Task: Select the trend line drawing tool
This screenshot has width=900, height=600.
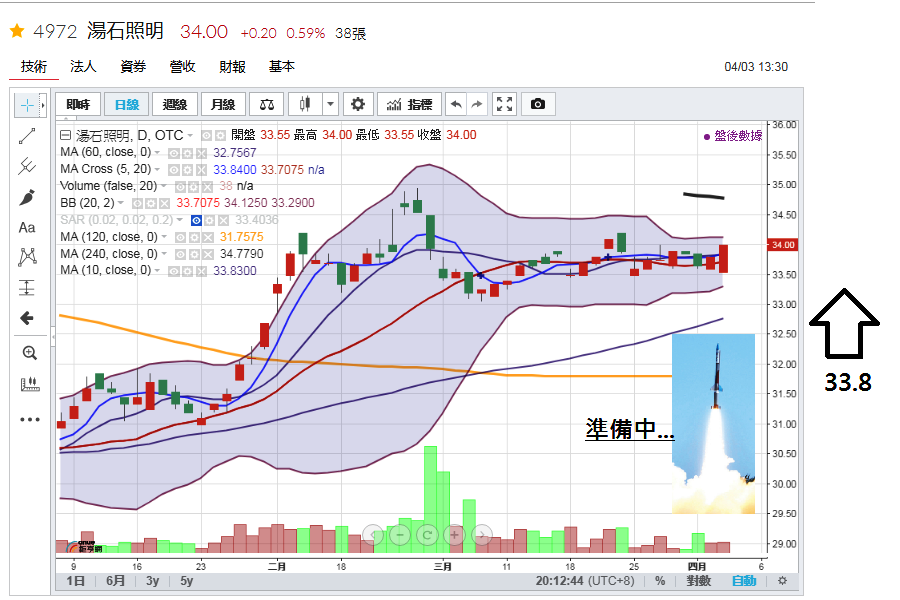Action: click(x=27, y=136)
